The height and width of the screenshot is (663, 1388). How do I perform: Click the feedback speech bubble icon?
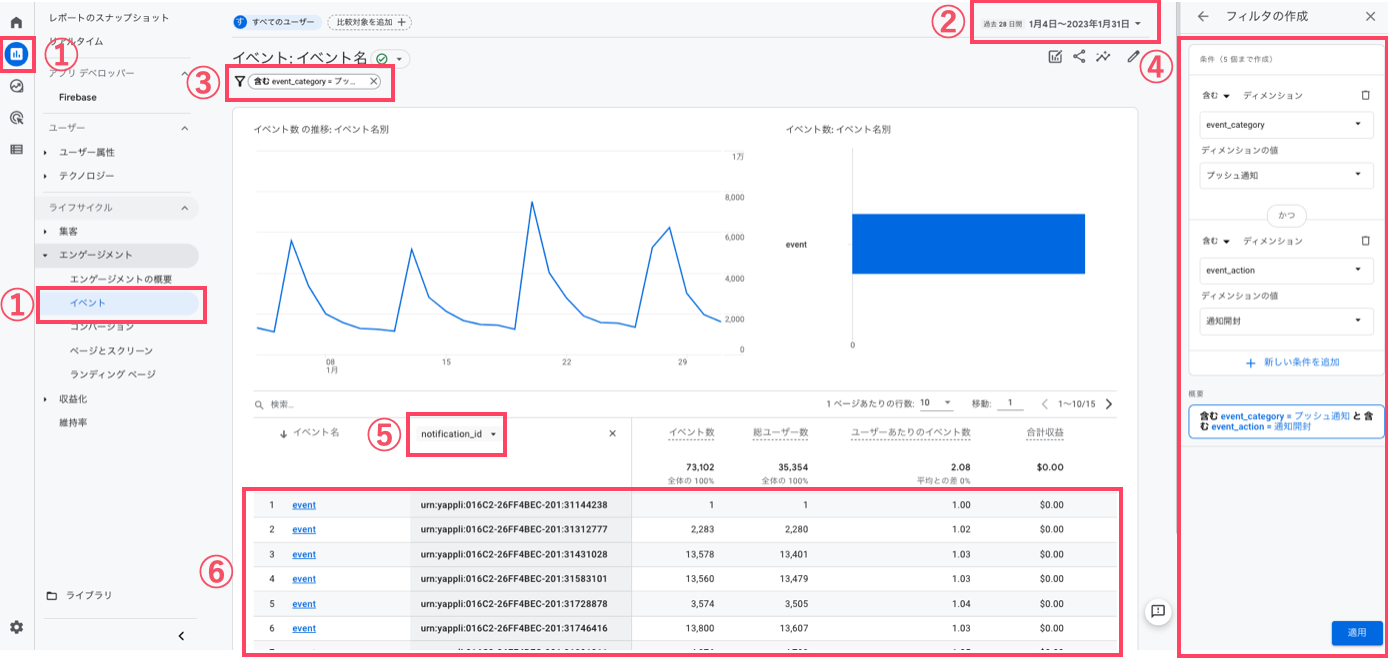[x=1157, y=612]
